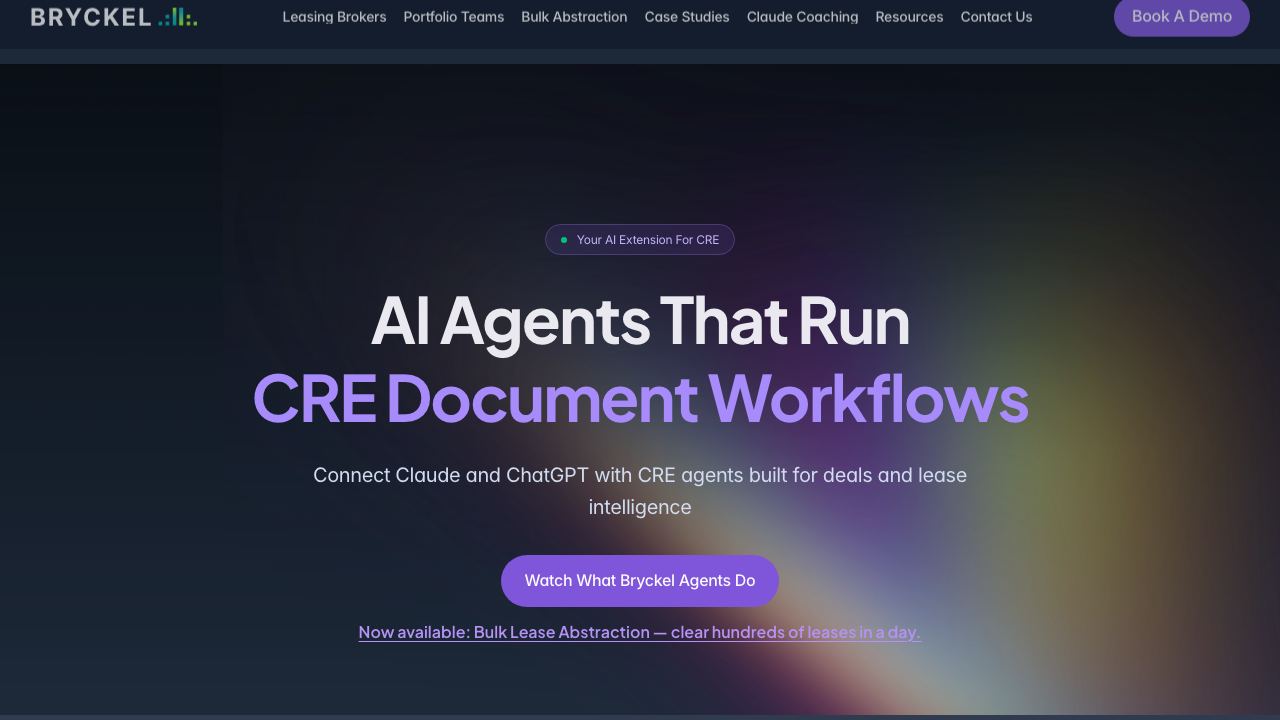Click the 'CRE Document Workflows' heading text
Image resolution: width=1280 pixels, height=720 pixels.
click(x=640, y=398)
